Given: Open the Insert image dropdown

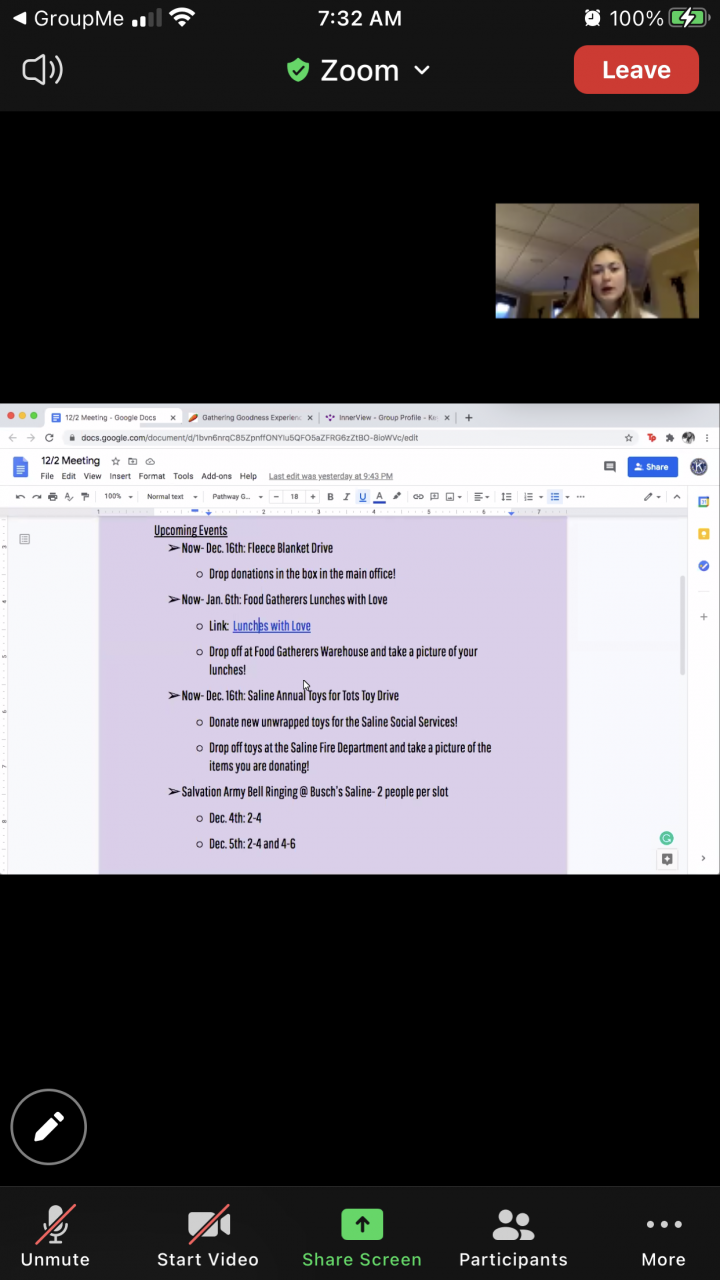Looking at the screenshot, I should tap(453, 497).
